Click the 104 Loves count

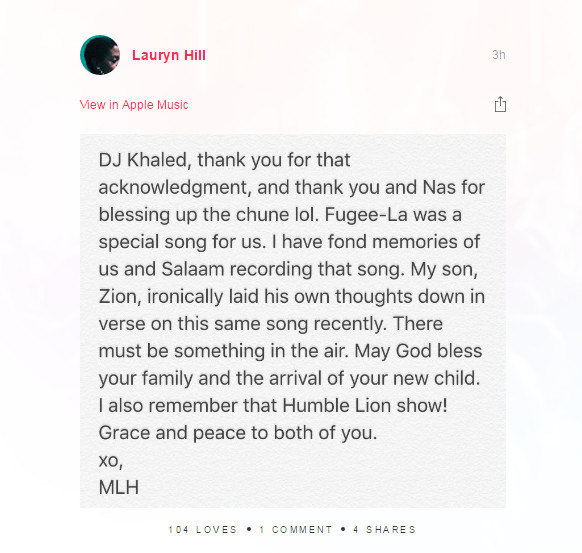pos(203,530)
